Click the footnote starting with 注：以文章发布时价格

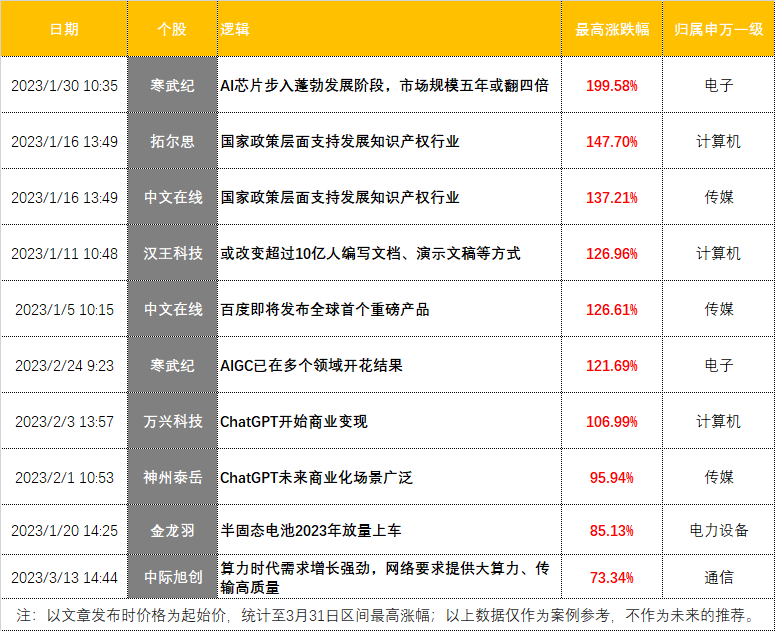387,616
